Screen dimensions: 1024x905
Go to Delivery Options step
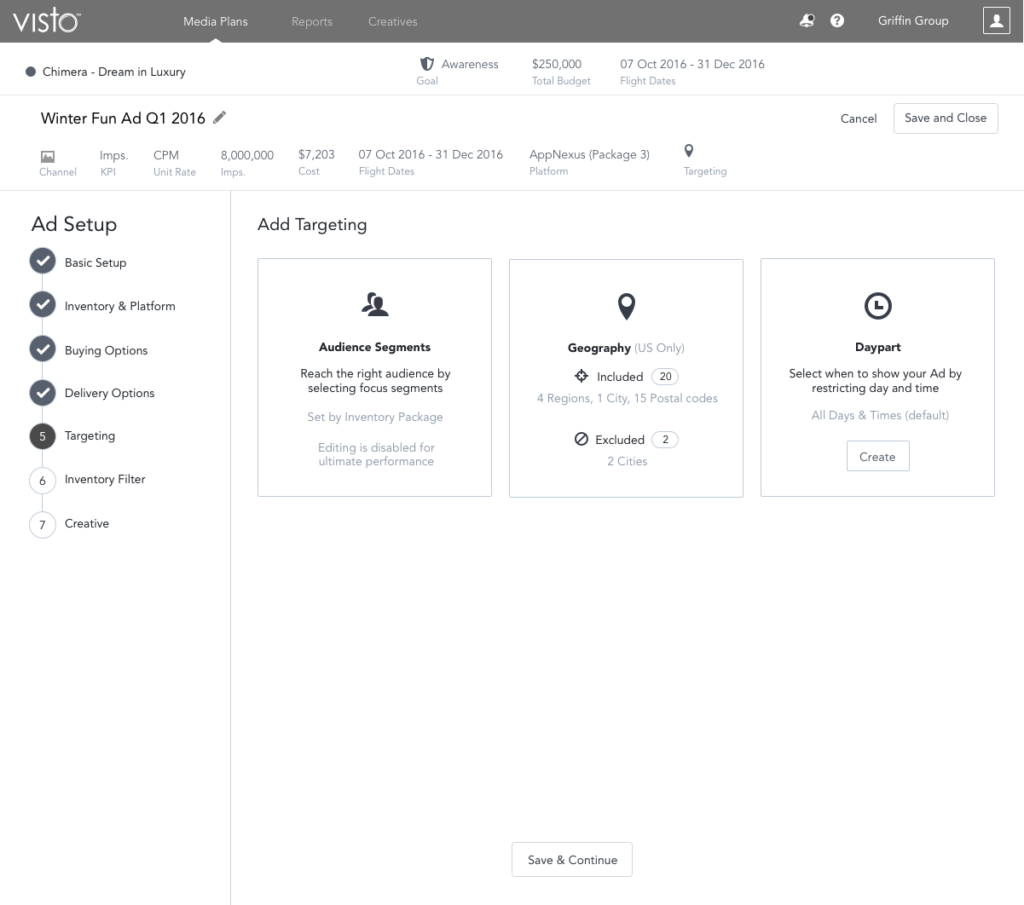tap(110, 393)
